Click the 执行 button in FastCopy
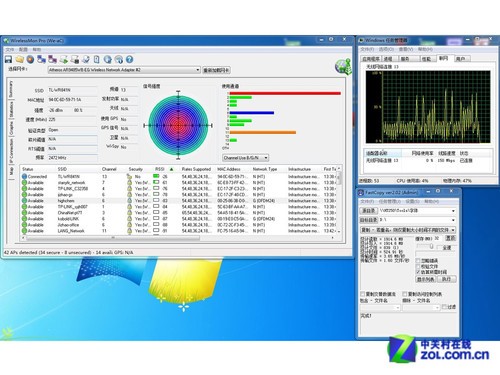Image resolution: width=500 pixels, height=375 pixels. pyautogui.click(x=447, y=279)
